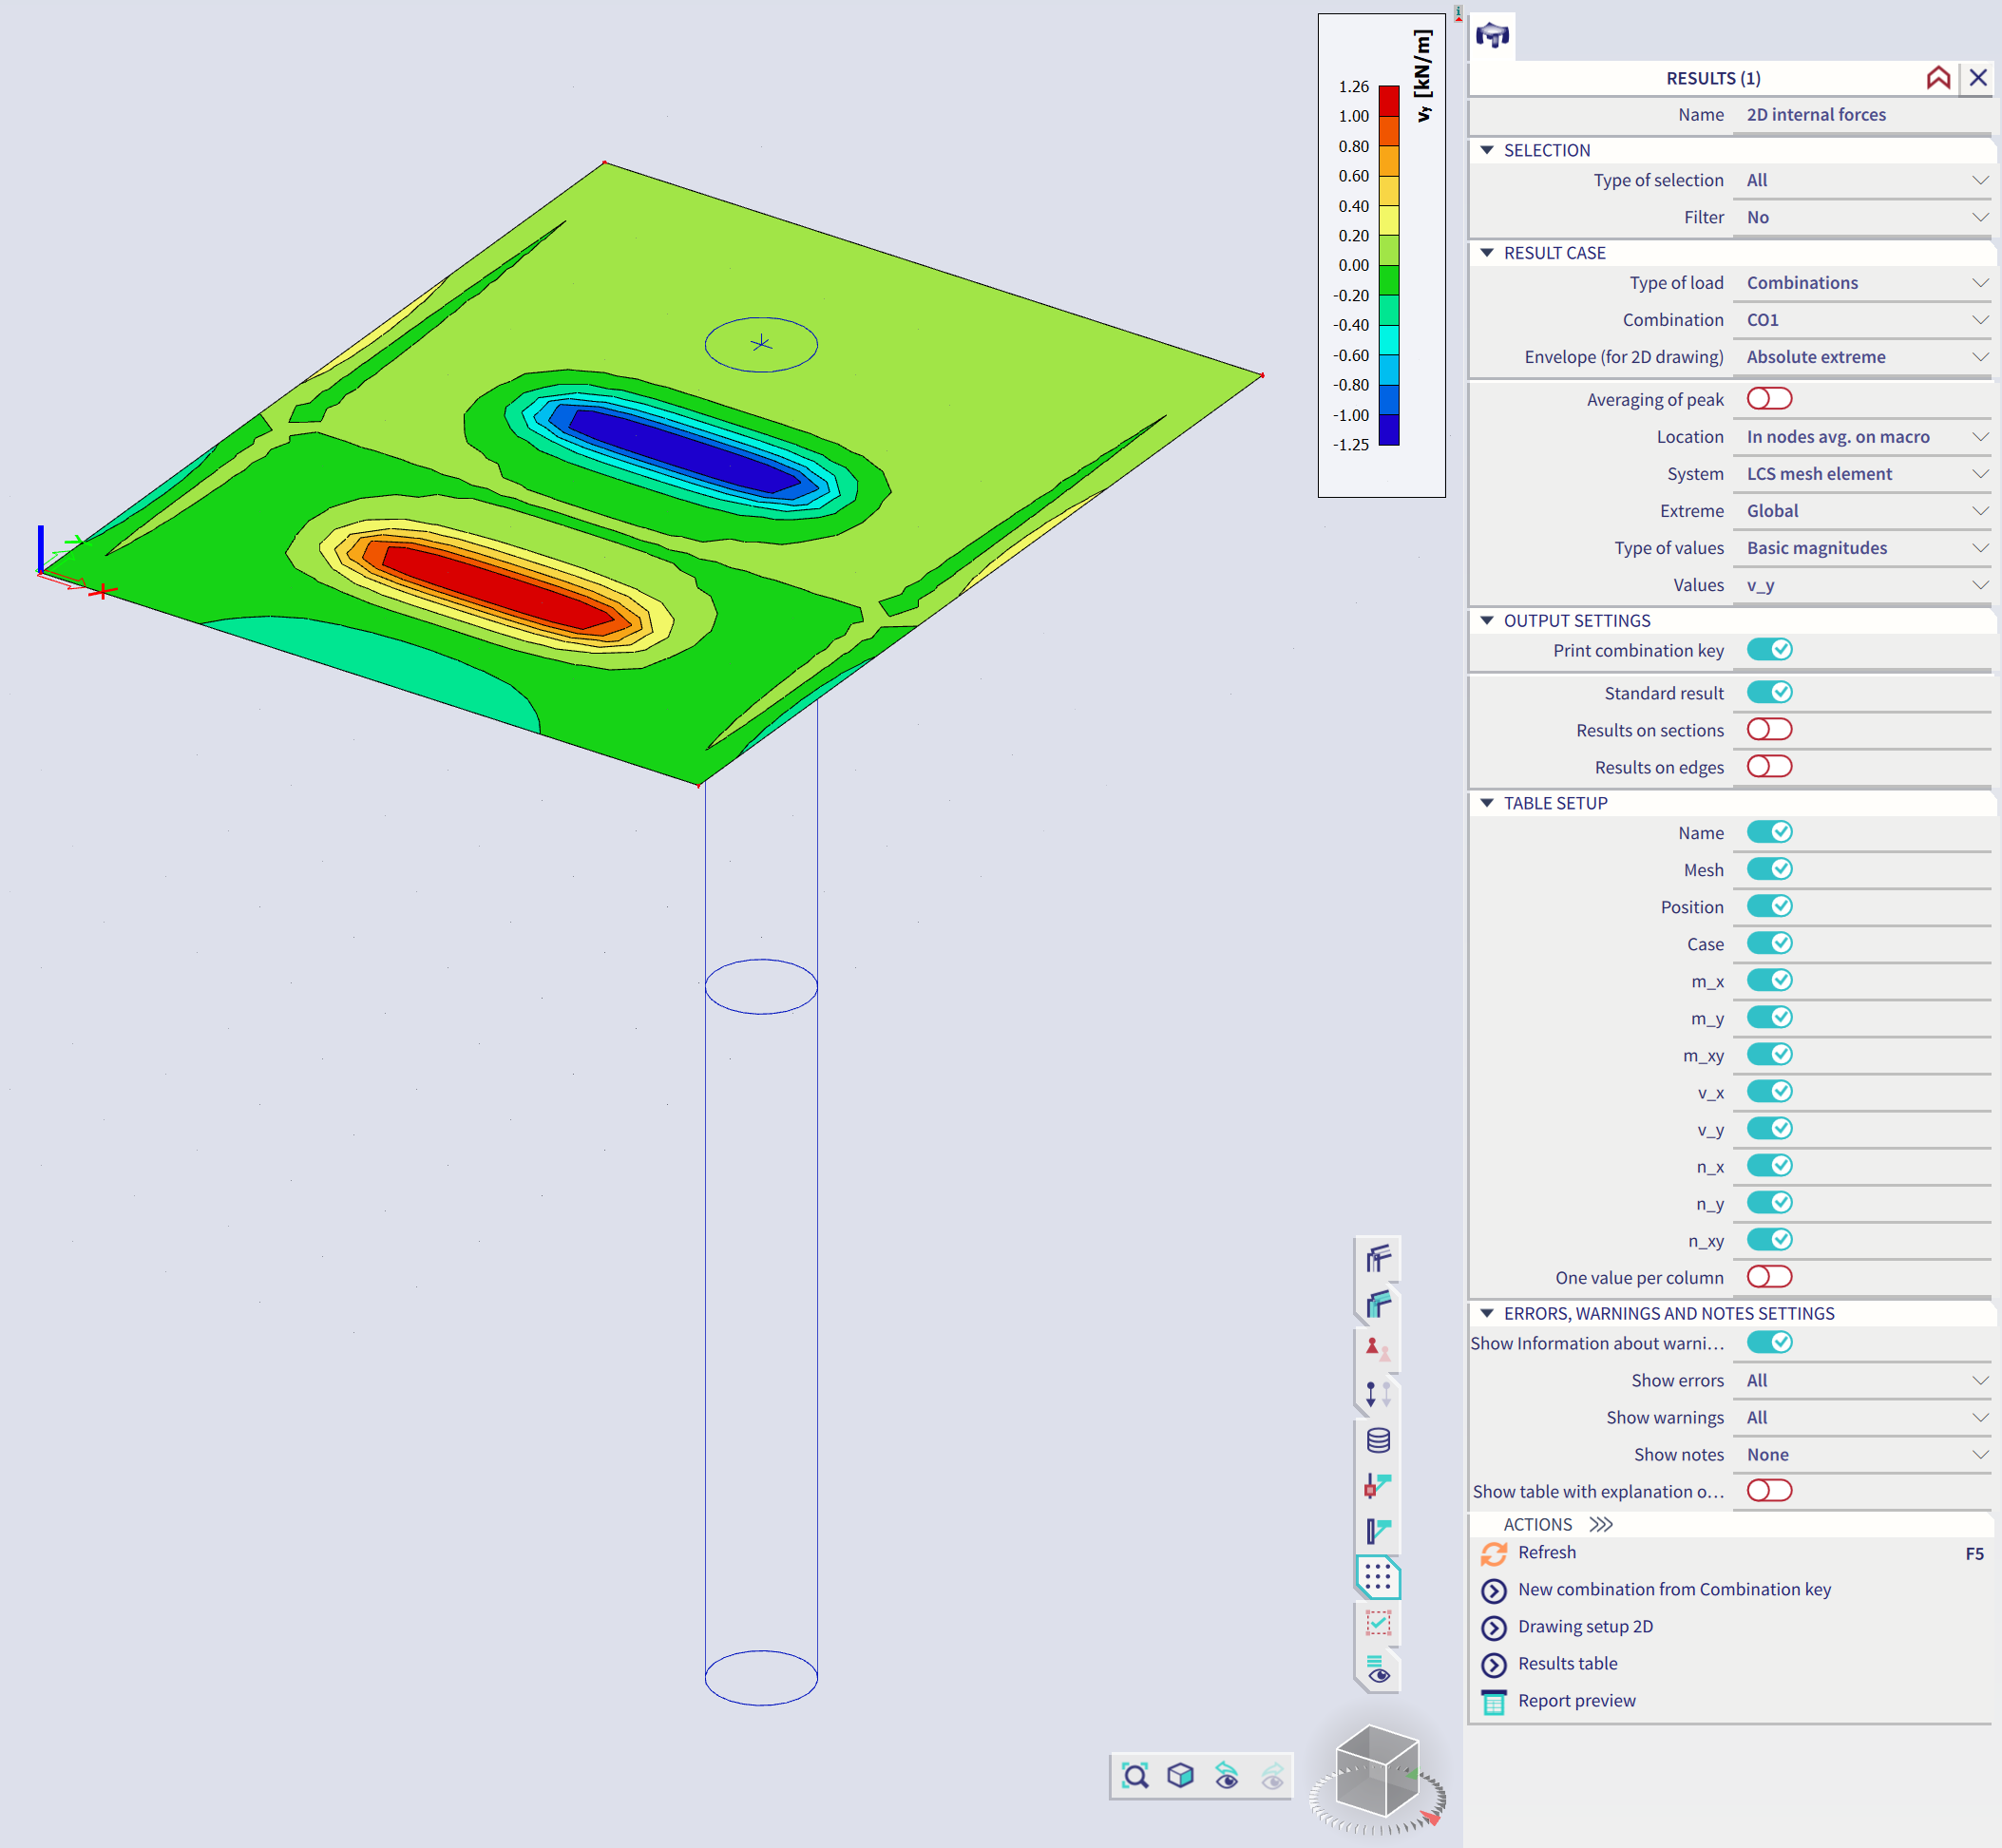Click the red supports display icon
Viewport: 2002px width, 1848px height.
1378,1348
